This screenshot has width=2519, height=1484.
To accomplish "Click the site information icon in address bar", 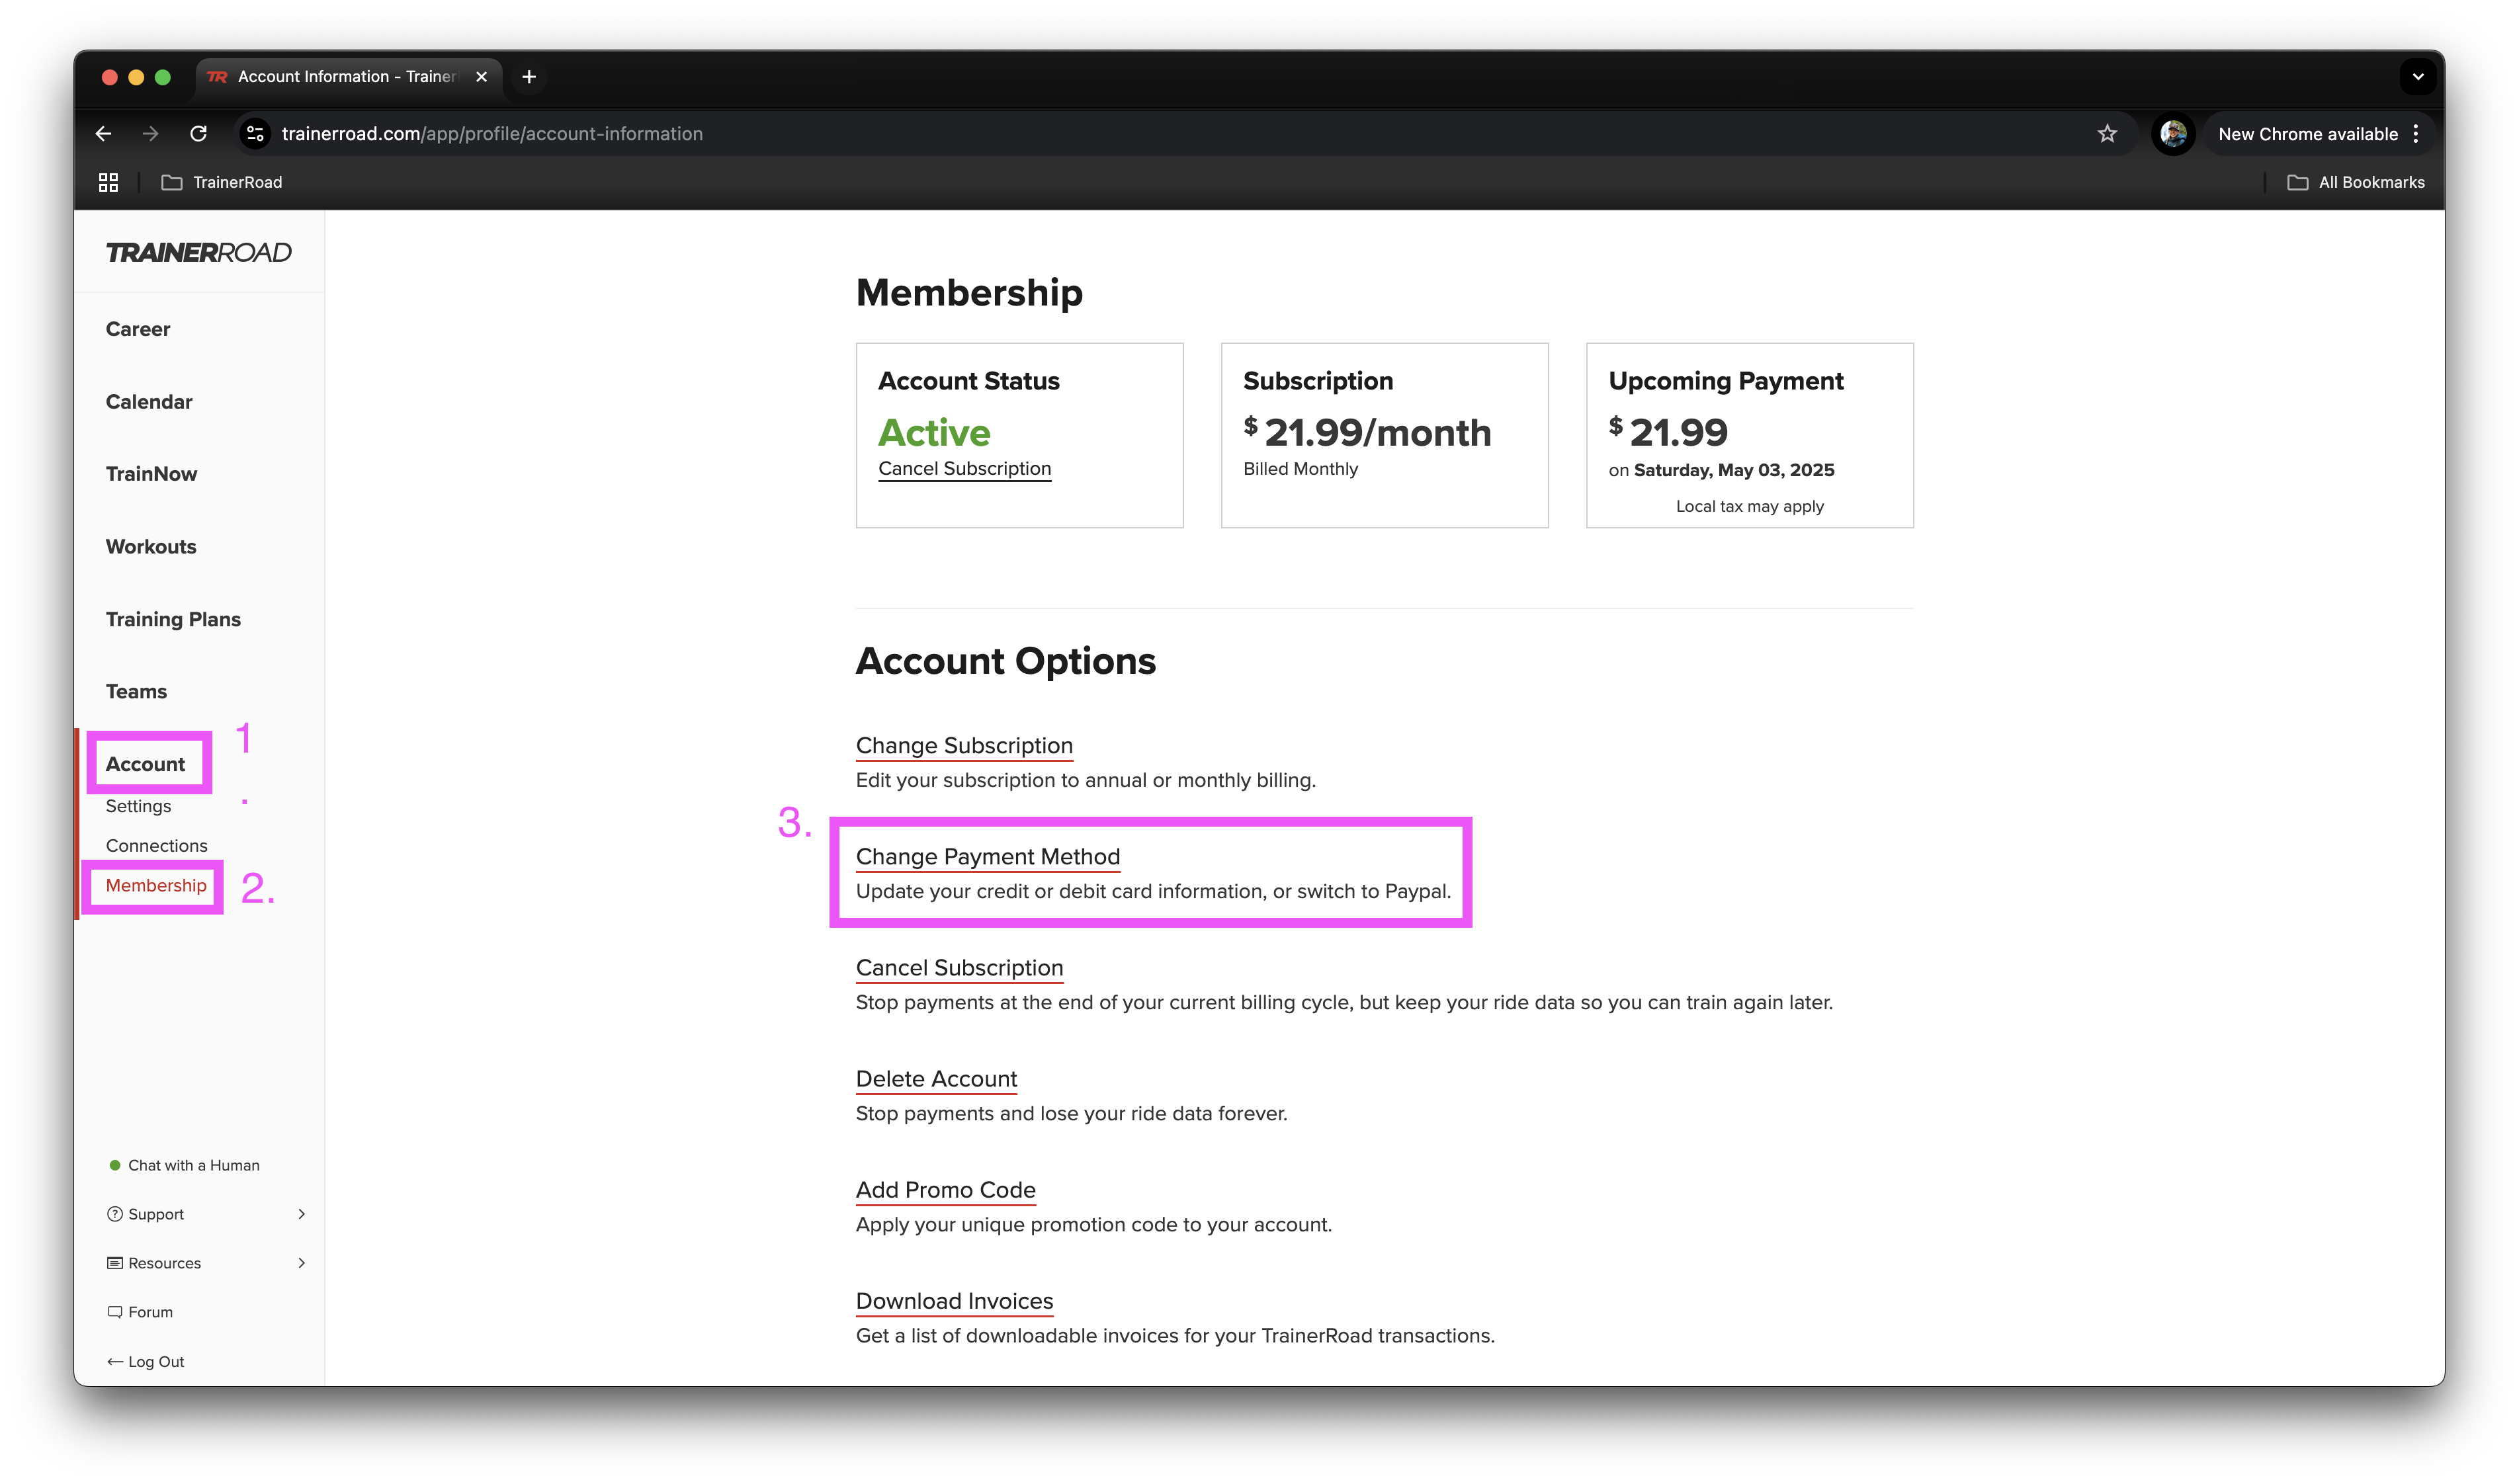I will tap(256, 134).
